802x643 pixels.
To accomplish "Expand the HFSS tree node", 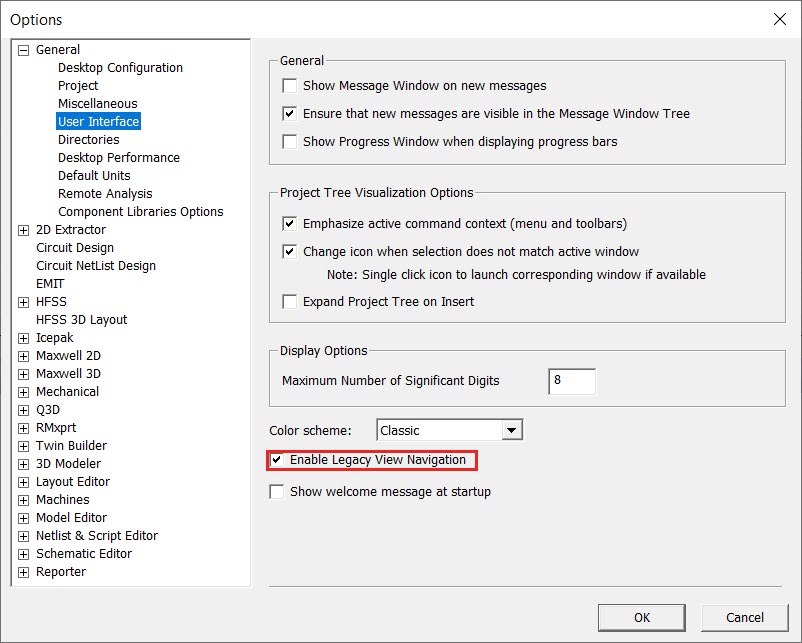I will (x=23, y=301).
